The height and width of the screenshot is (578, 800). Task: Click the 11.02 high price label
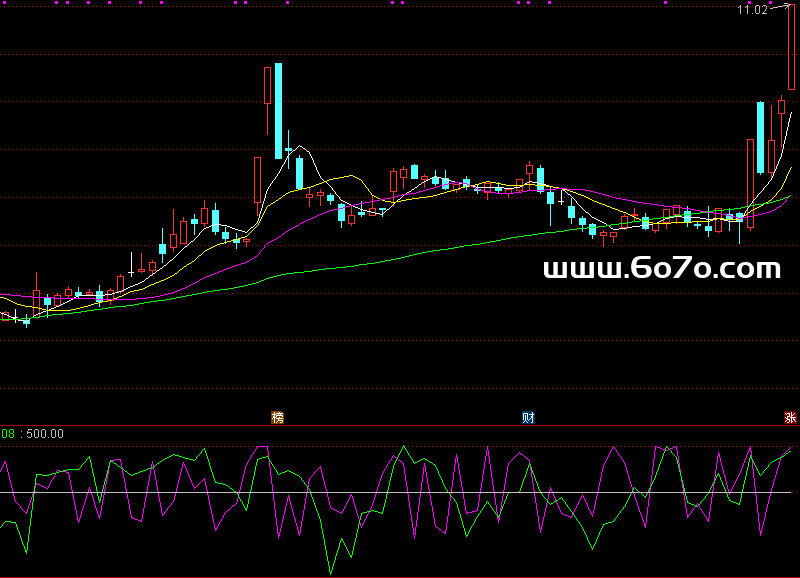752,10
